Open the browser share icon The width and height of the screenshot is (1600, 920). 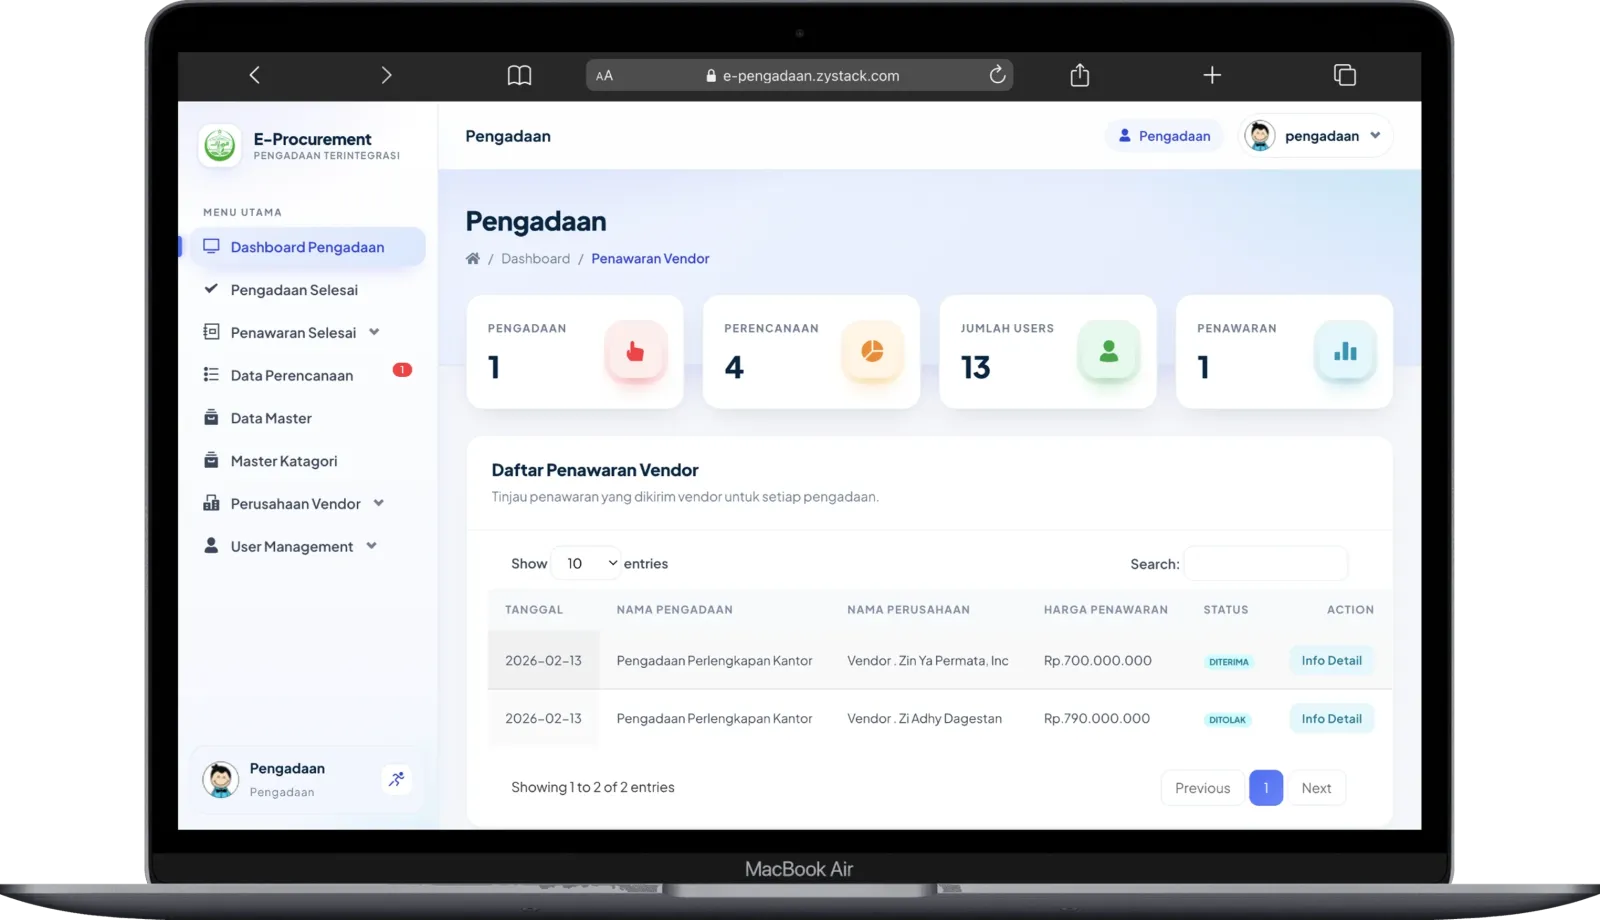pyautogui.click(x=1080, y=75)
